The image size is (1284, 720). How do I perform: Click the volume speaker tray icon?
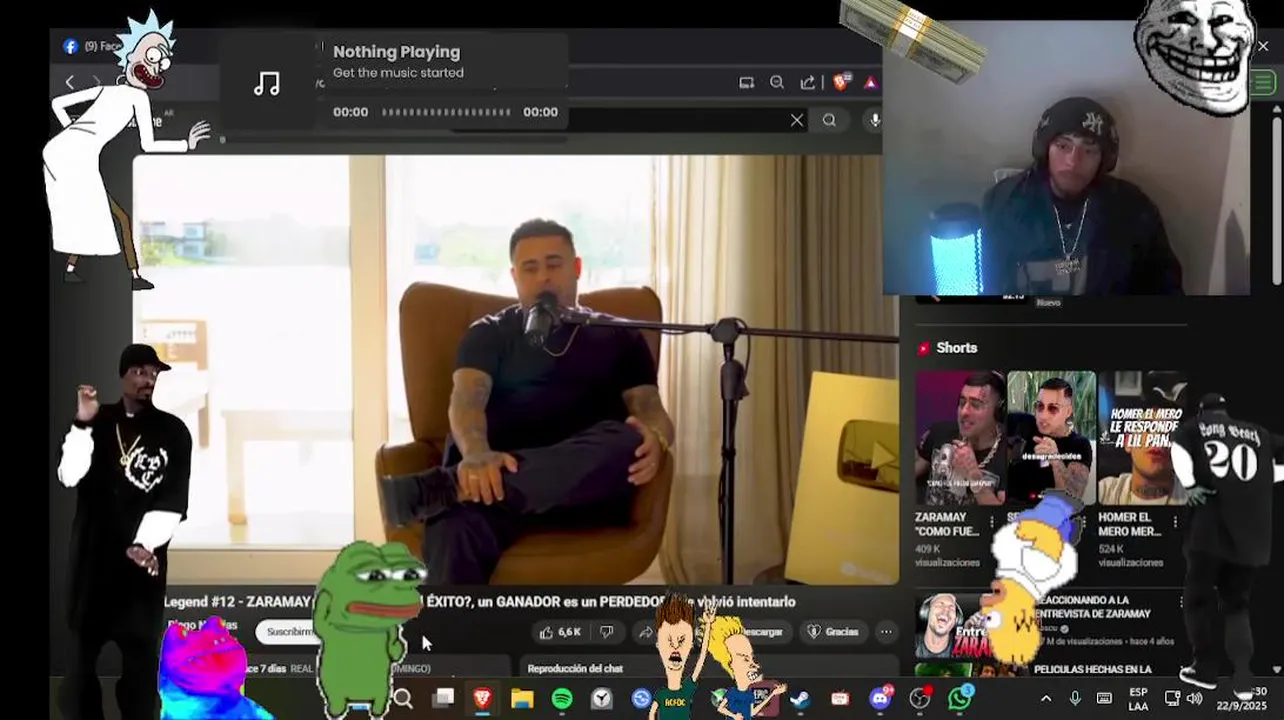[1194, 698]
